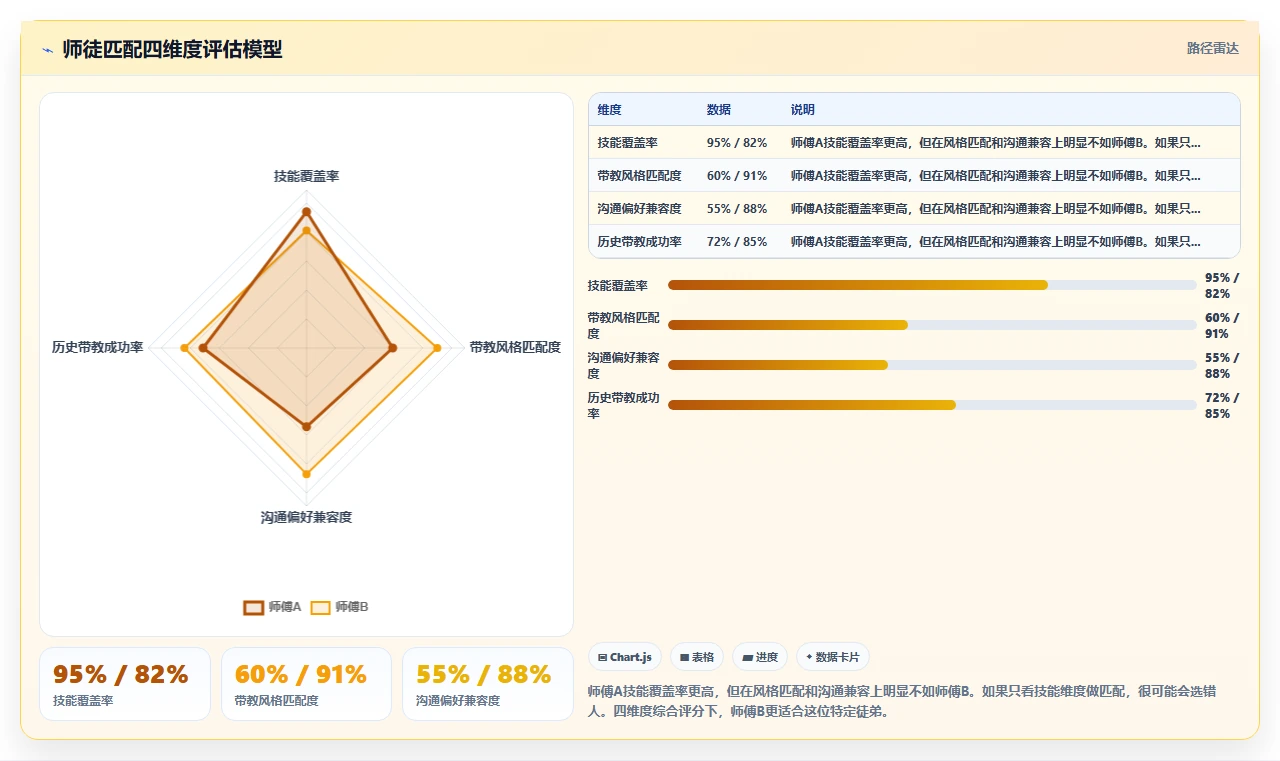Viewport: 1280px width, 761px height.
Task: Open the 95% / 82% stat card
Action: pyautogui.click(x=125, y=684)
